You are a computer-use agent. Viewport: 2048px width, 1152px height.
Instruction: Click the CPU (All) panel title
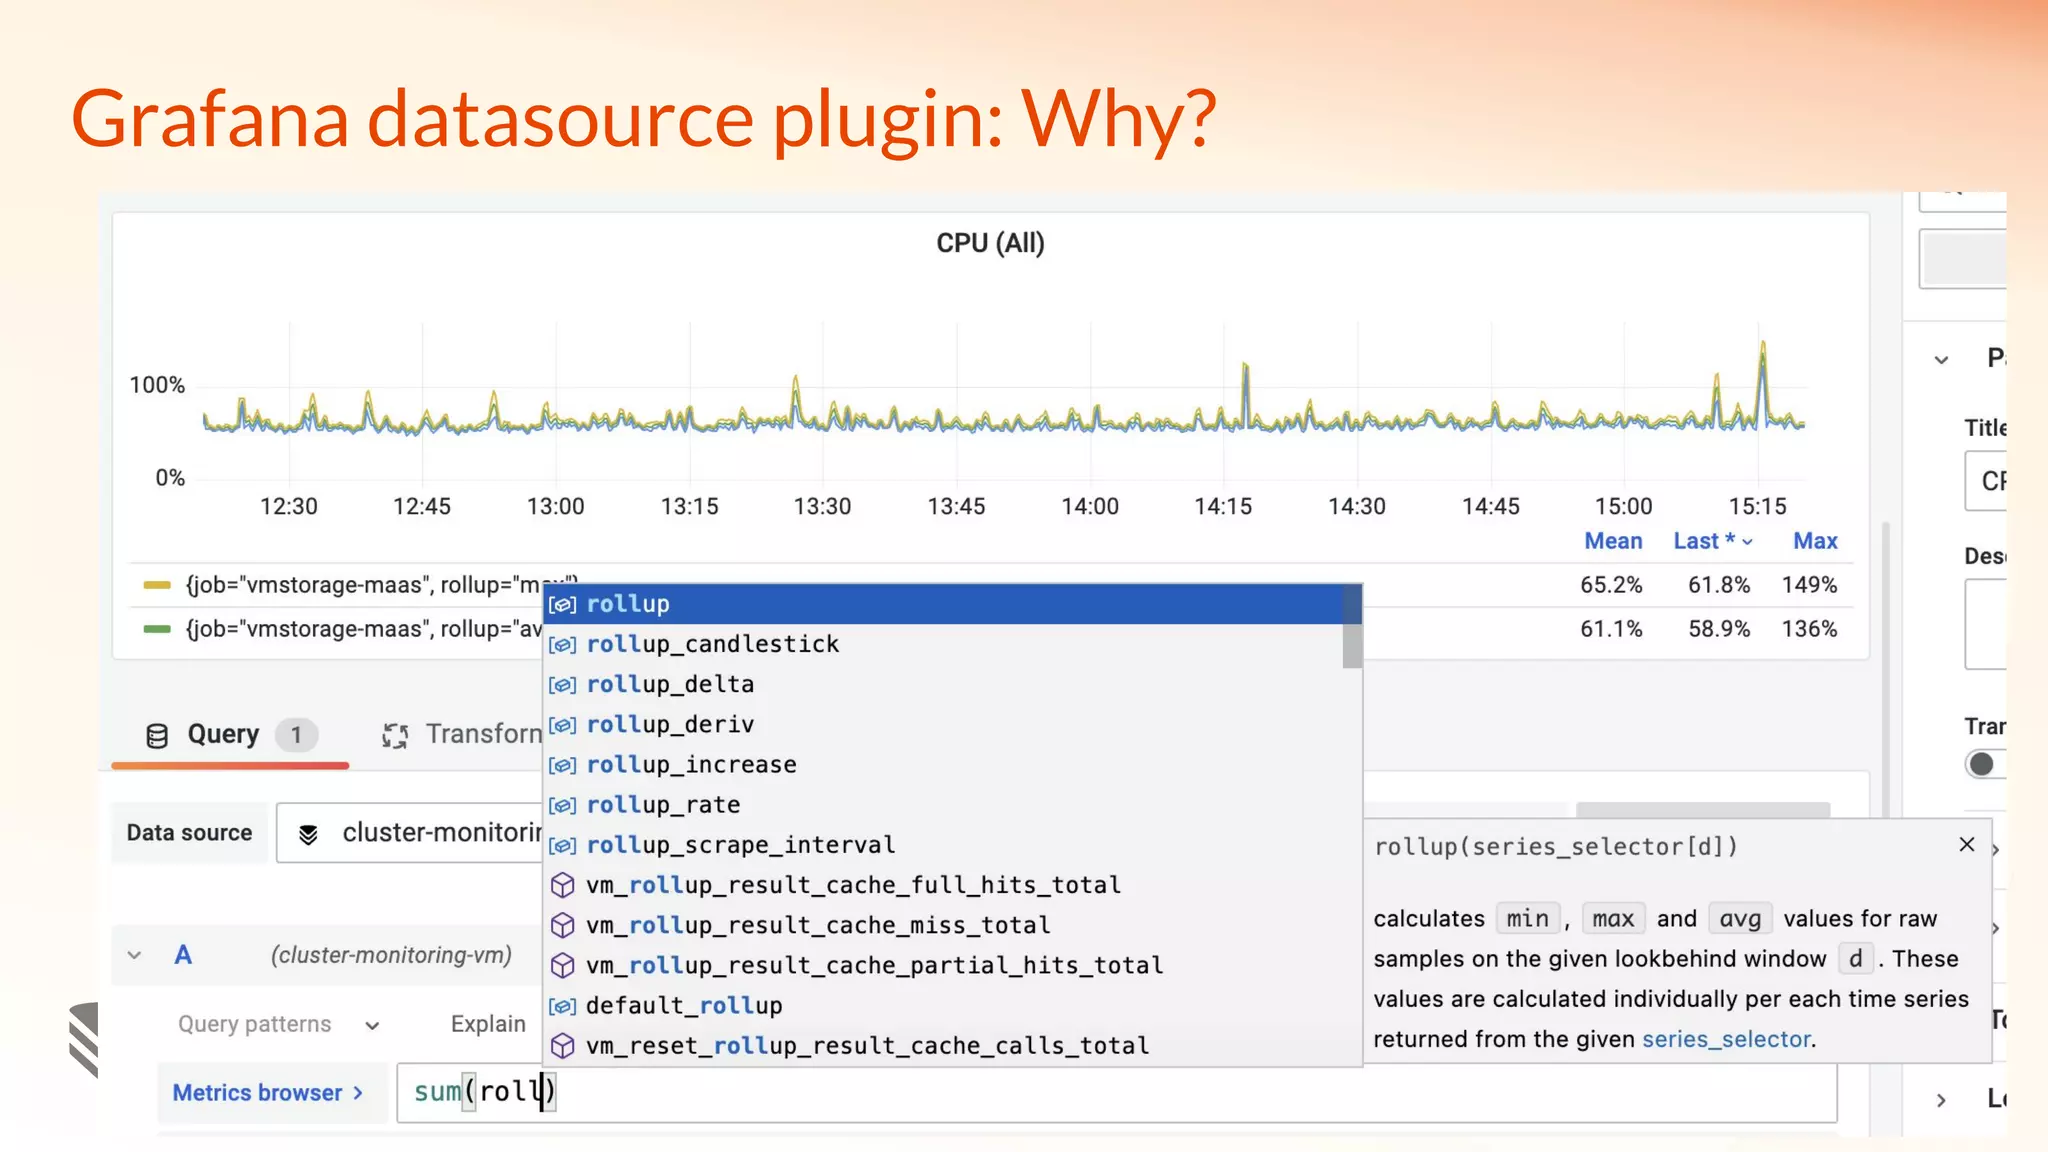pyautogui.click(x=990, y=243)
